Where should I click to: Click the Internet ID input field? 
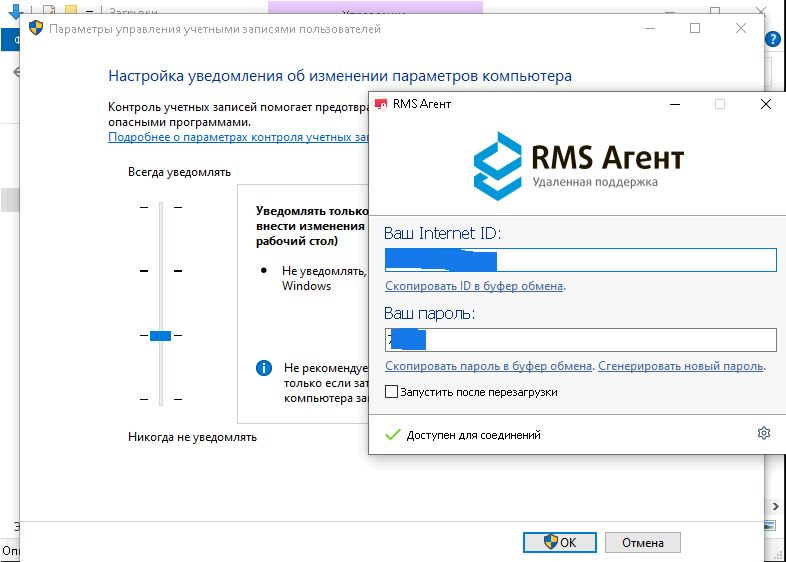pyautogui.click(x=580, y=260)
